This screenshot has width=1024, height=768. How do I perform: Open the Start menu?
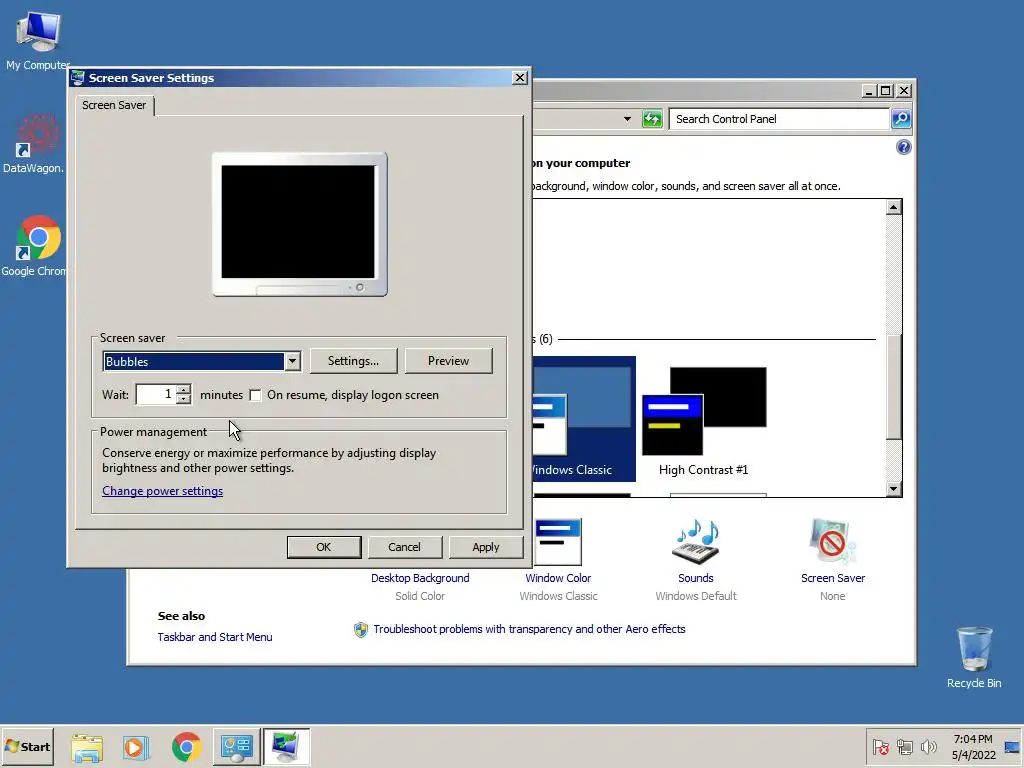click(x=27, y=746)
